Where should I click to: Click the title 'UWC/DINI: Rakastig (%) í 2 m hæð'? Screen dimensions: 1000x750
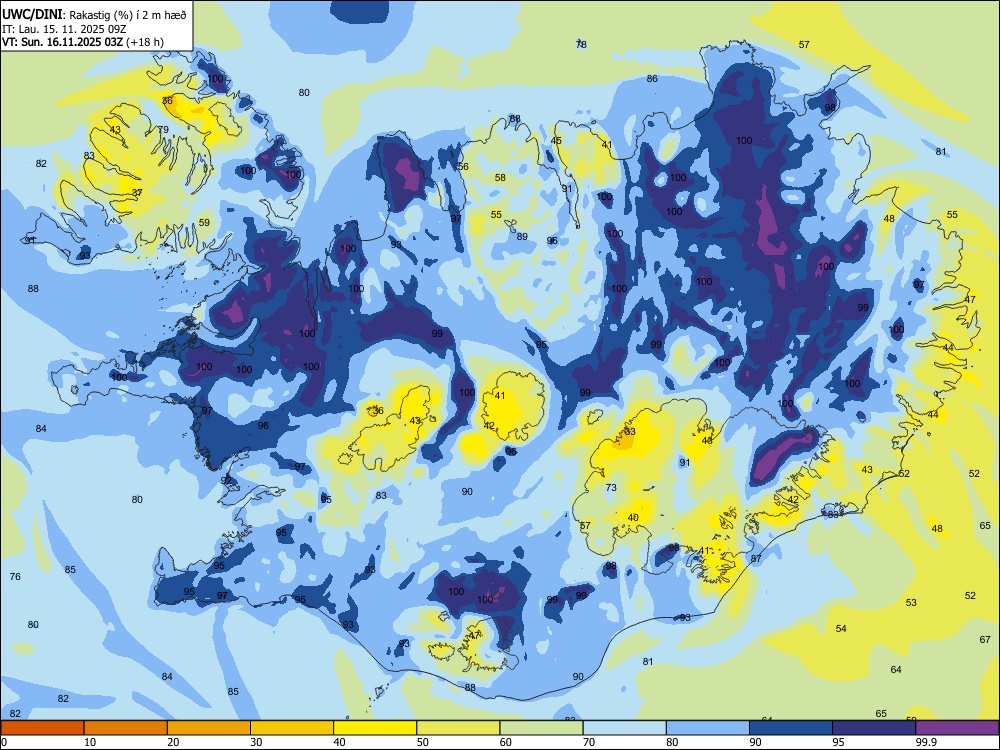click(x=94, y=15)
